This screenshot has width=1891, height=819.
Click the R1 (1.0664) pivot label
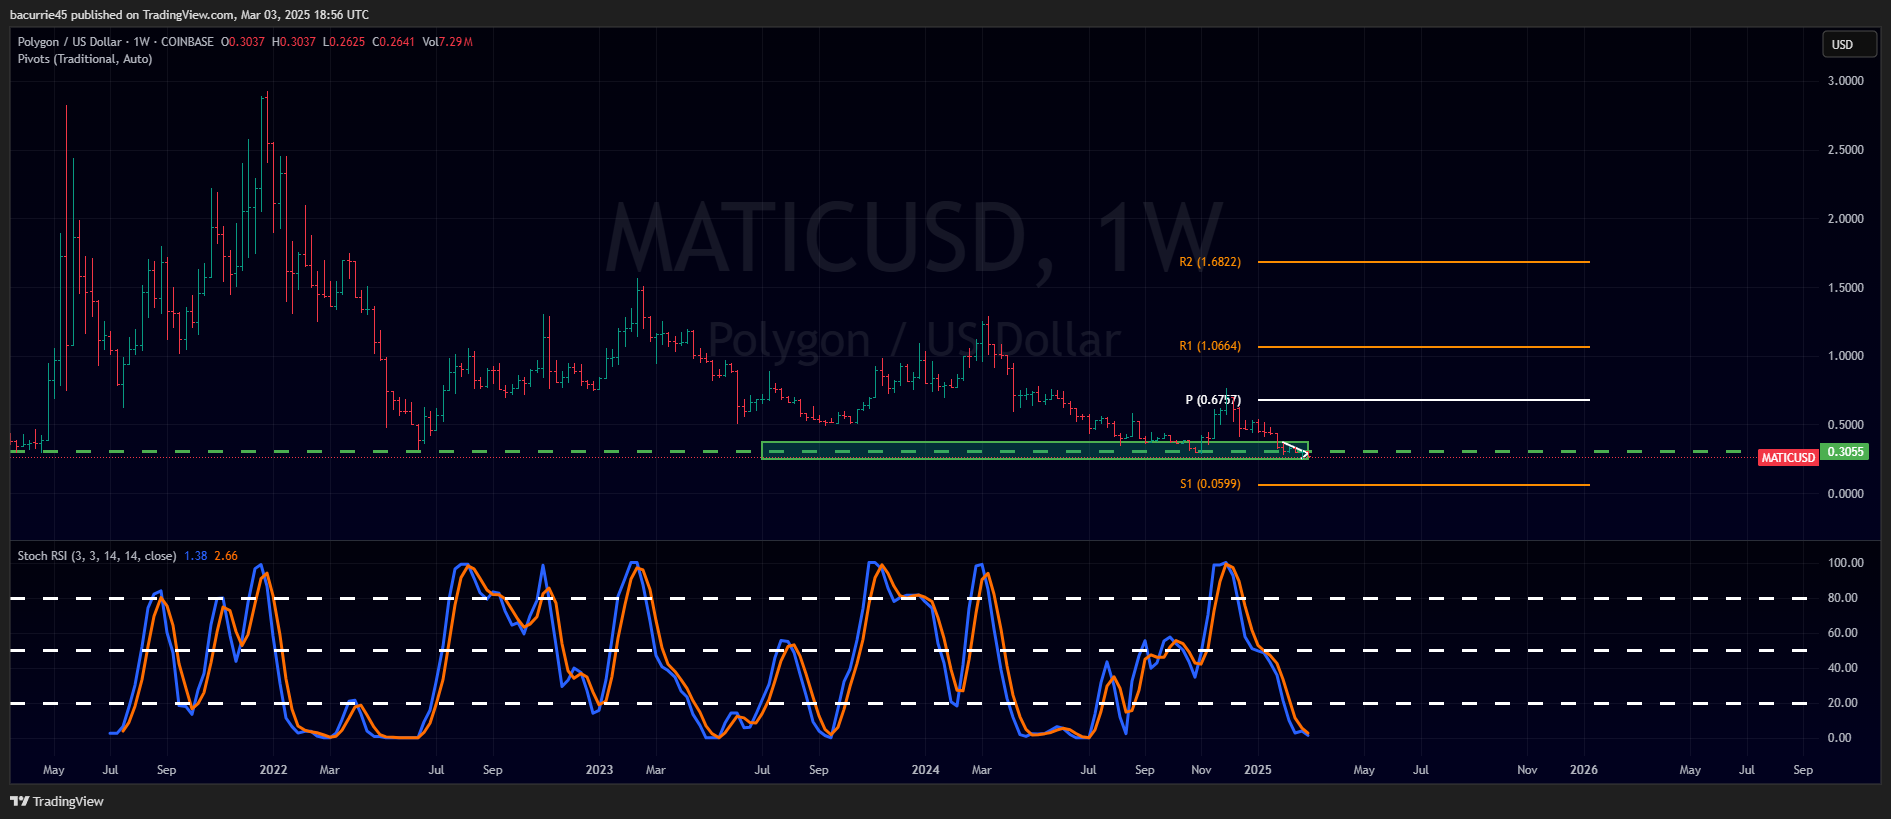tap(1210, 346)
